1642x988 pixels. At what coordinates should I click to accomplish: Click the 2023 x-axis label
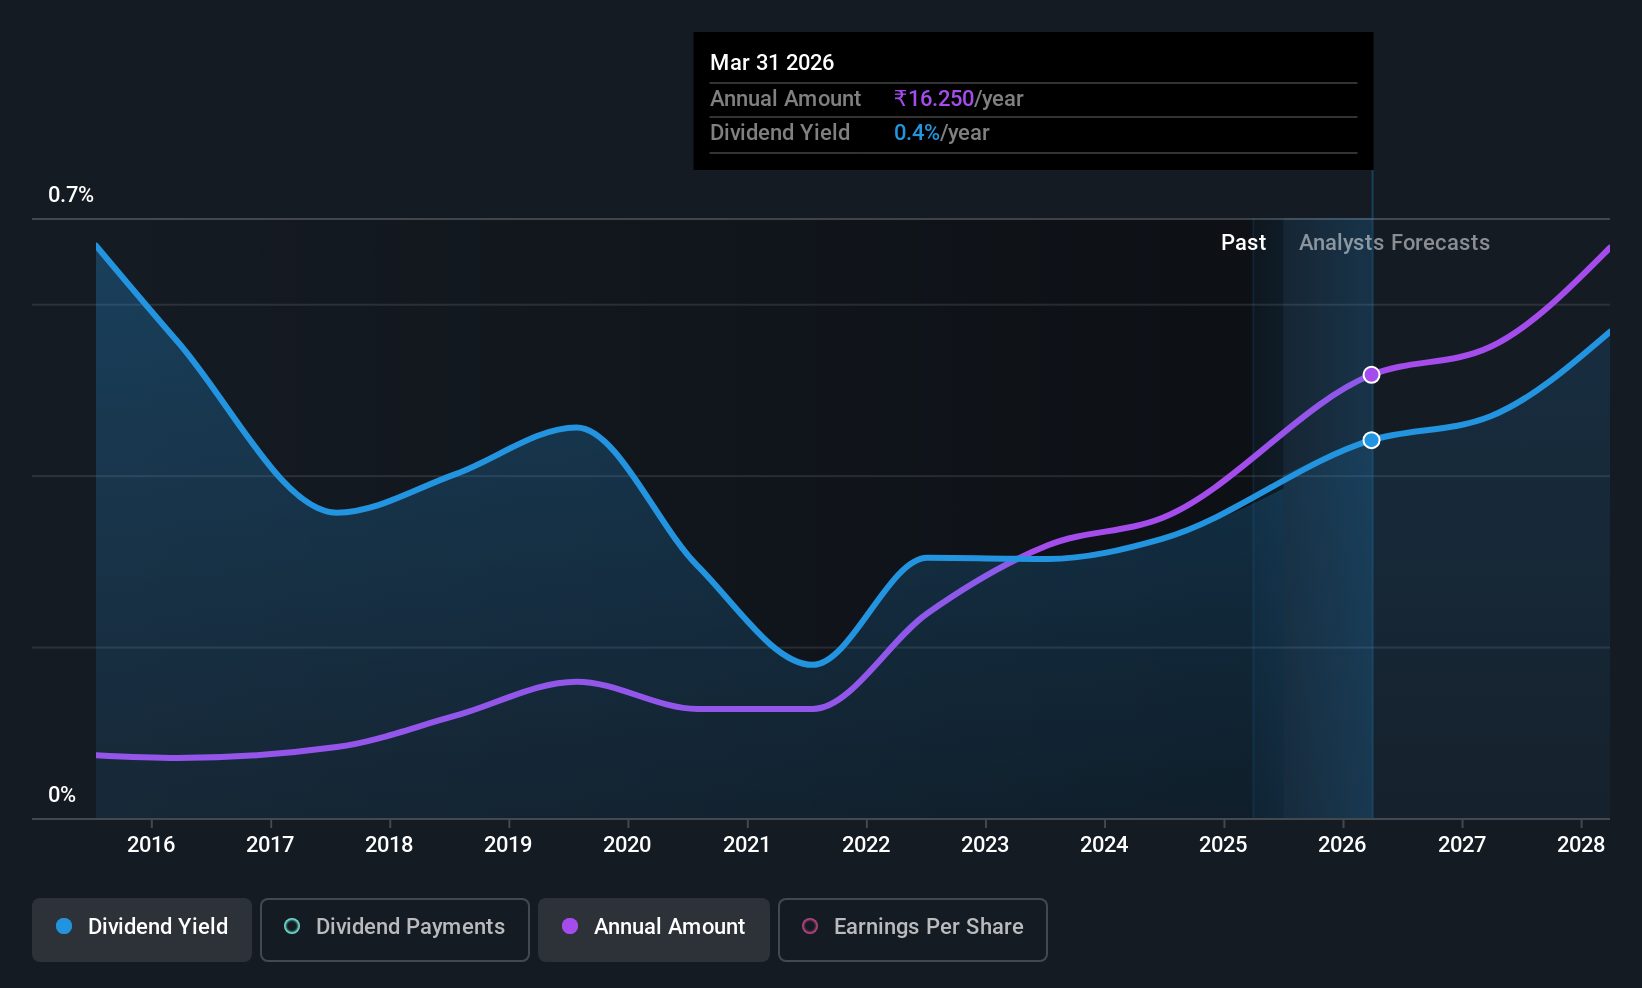point(985,845)
